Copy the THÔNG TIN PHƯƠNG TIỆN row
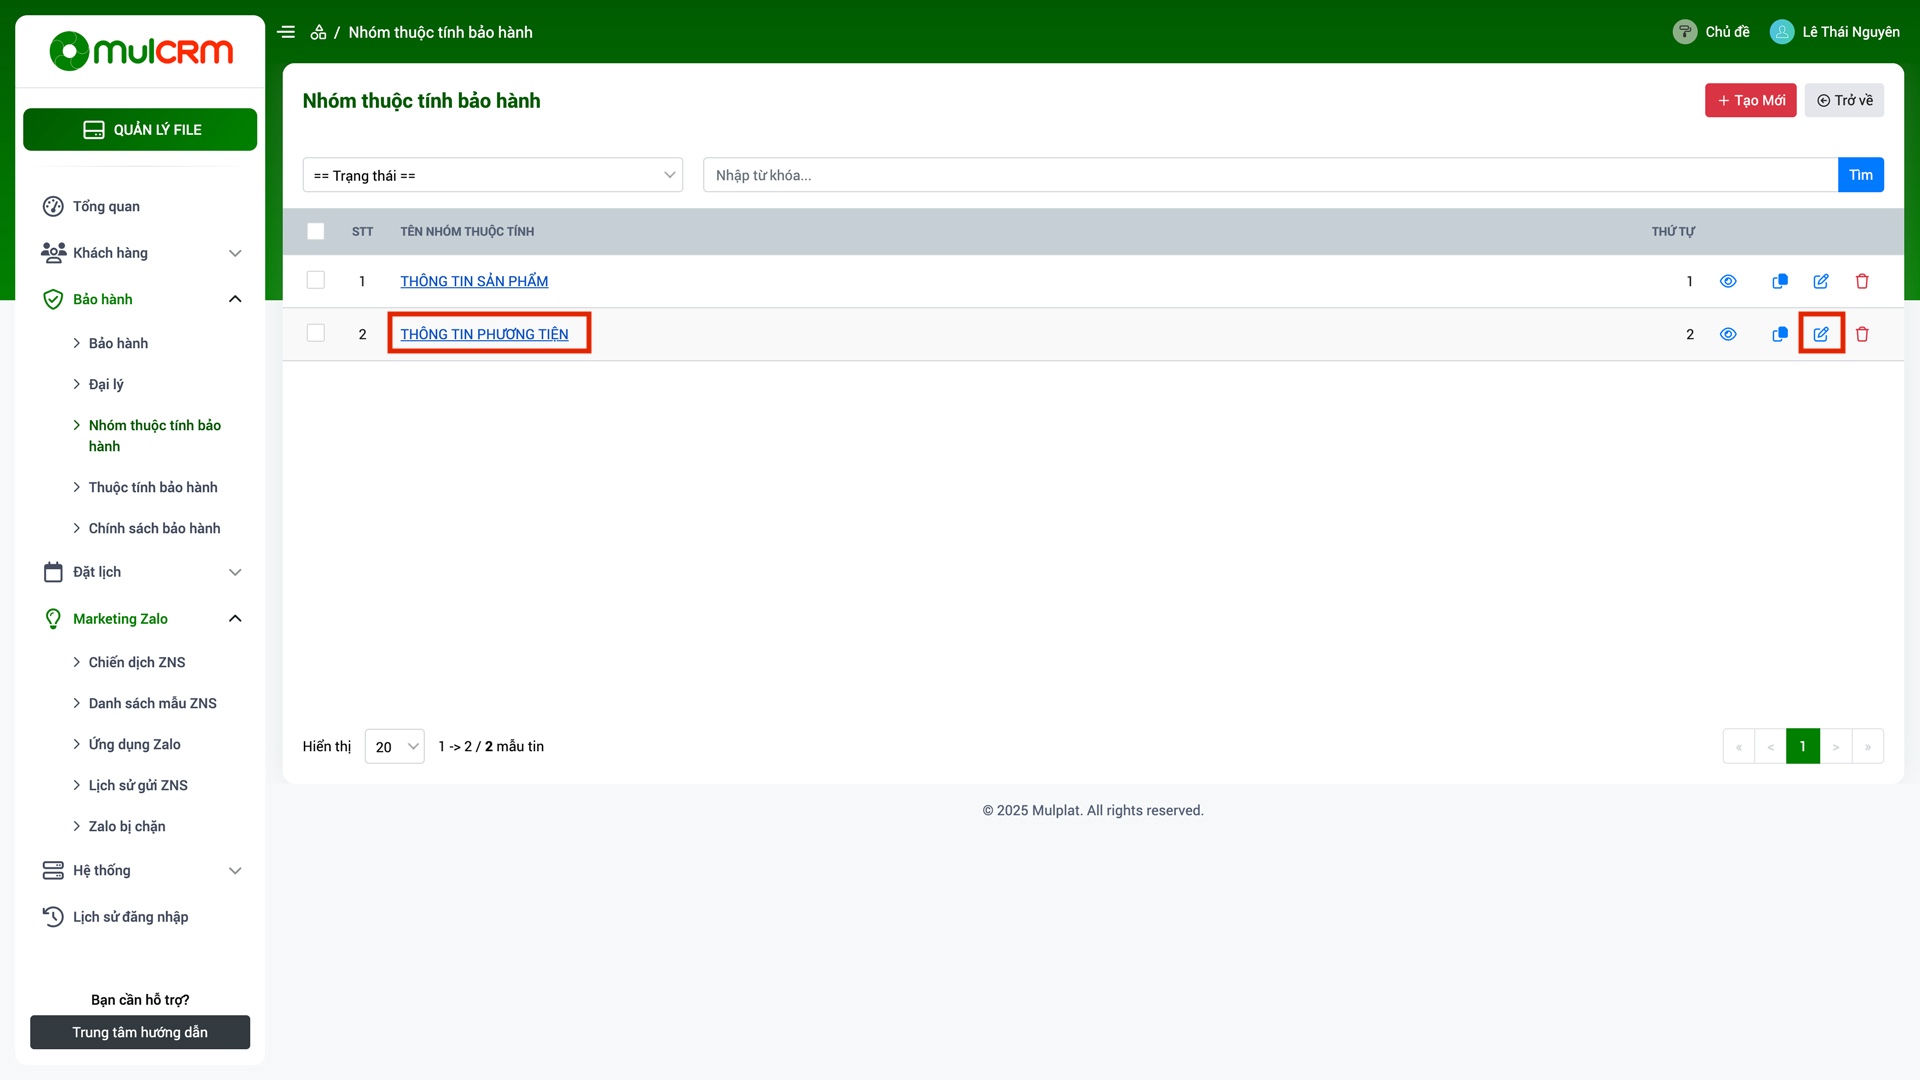 click(x=1780, y=334)
